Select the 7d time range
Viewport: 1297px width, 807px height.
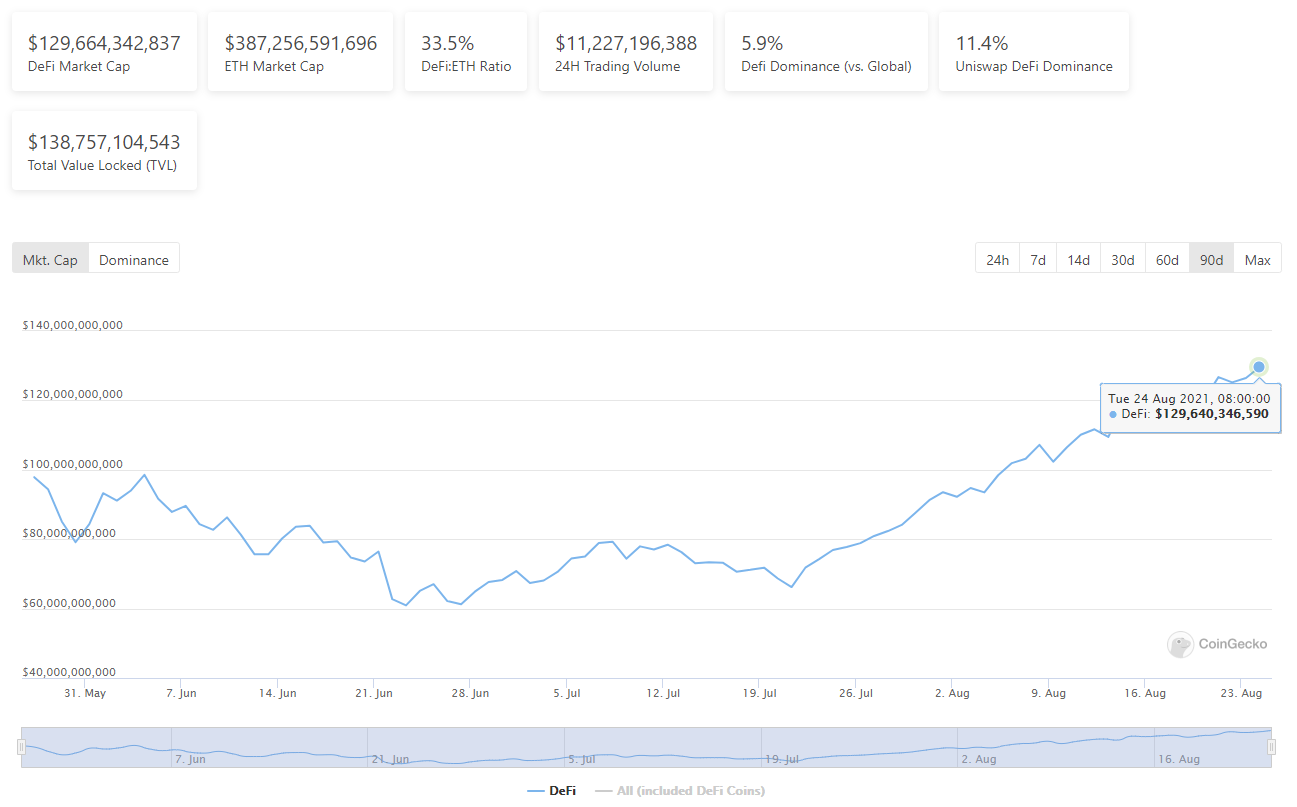(x=1038, y=259)
